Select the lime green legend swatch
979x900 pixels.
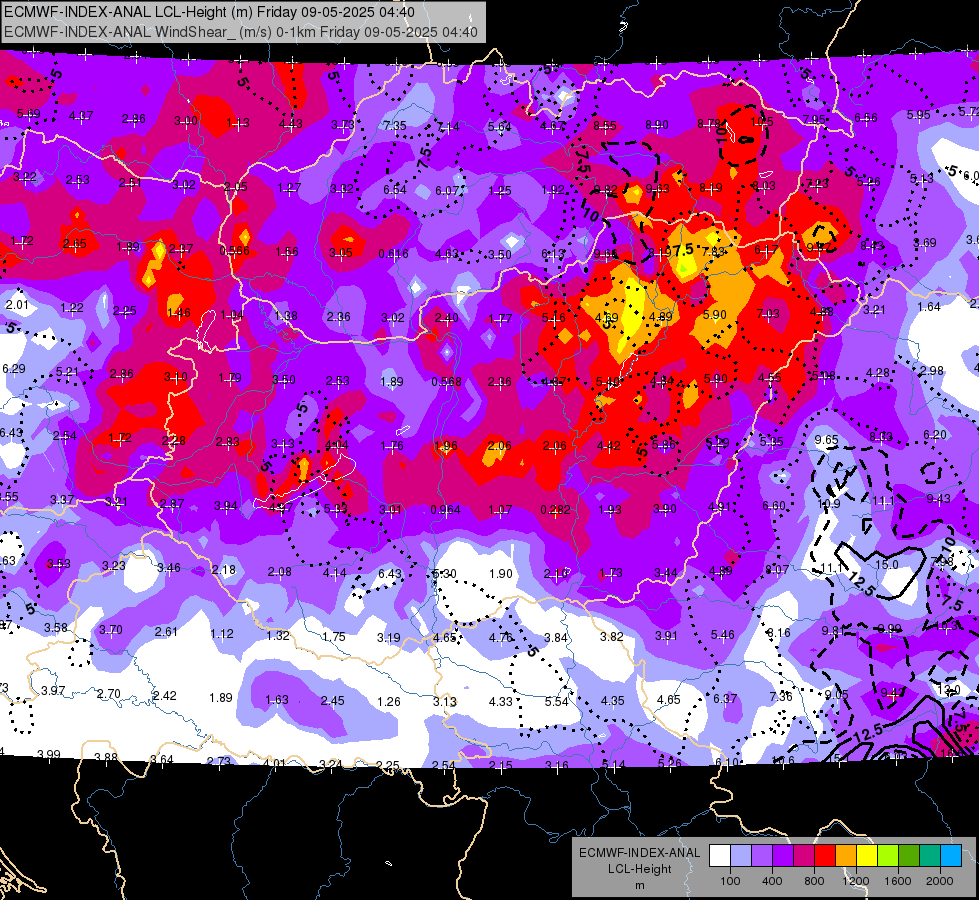(x=888, y=856)
